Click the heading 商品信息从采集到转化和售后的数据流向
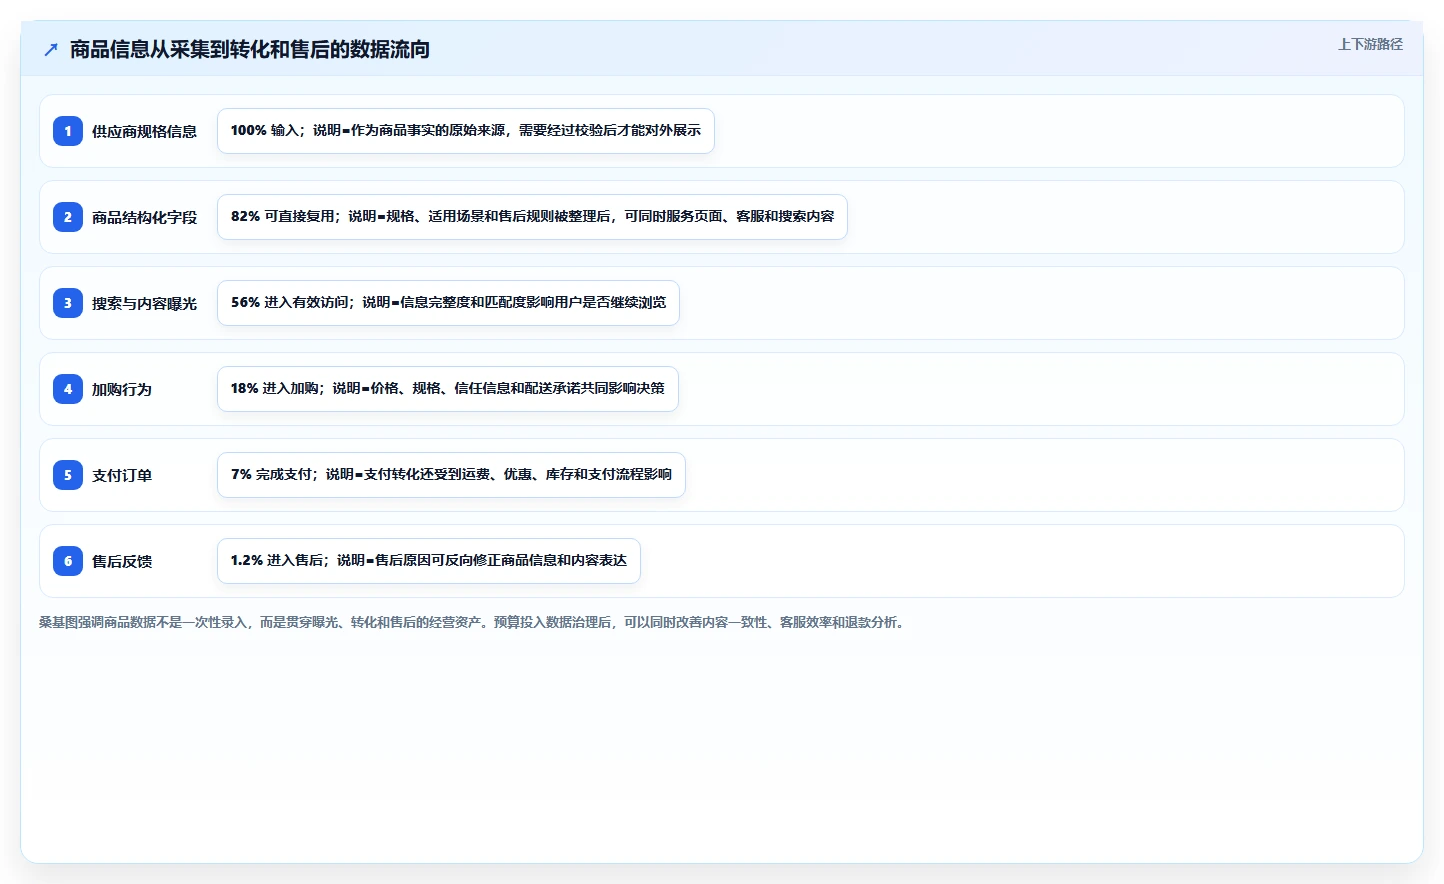 pos(250,49)
